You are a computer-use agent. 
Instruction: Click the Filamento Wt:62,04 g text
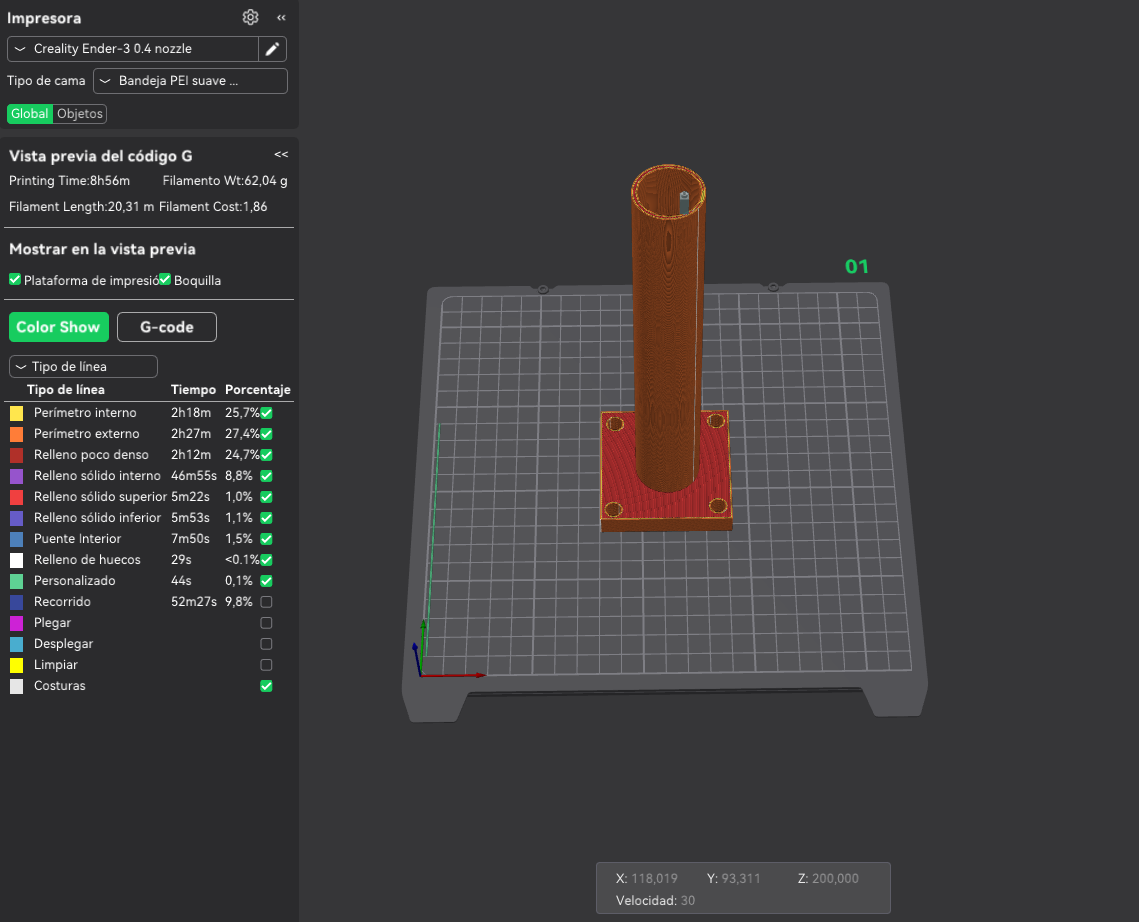point(225,180)
